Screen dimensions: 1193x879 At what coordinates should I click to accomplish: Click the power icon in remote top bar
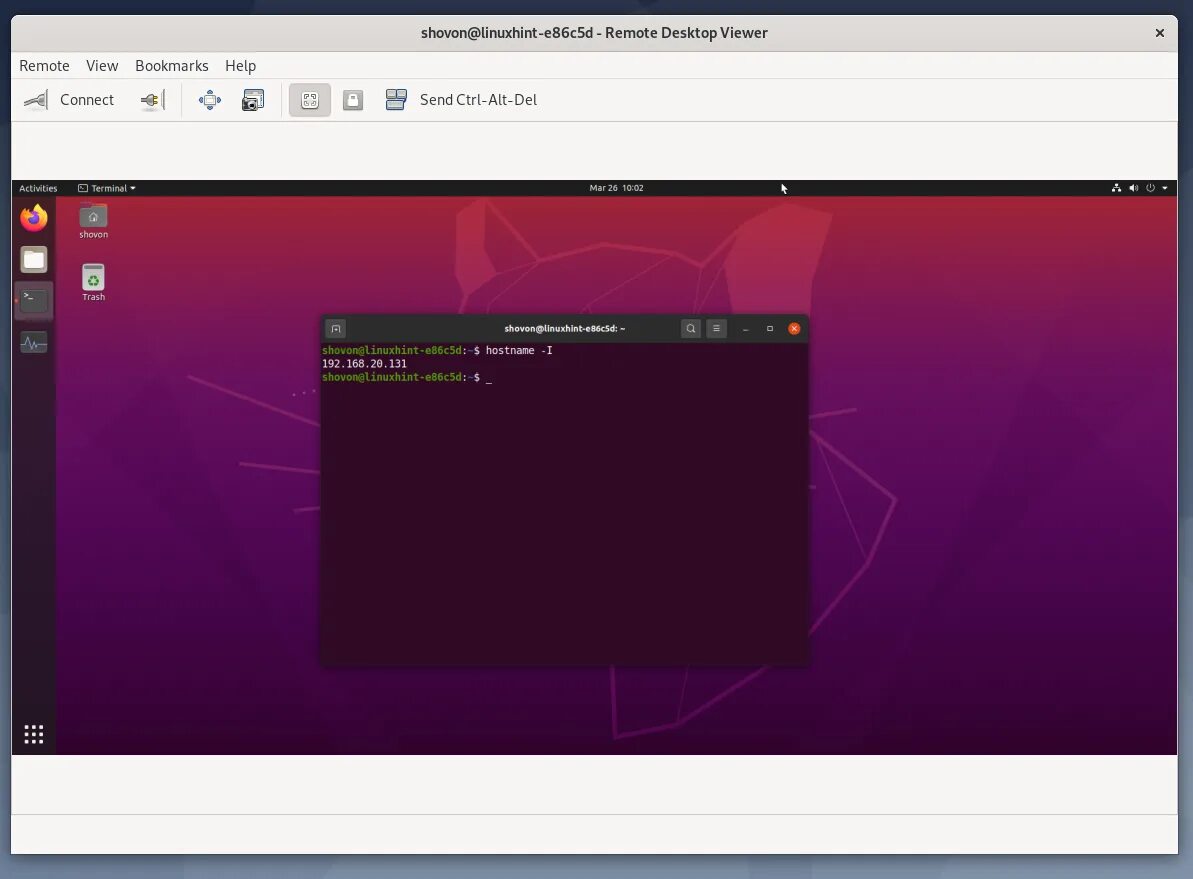(1150, 188)
